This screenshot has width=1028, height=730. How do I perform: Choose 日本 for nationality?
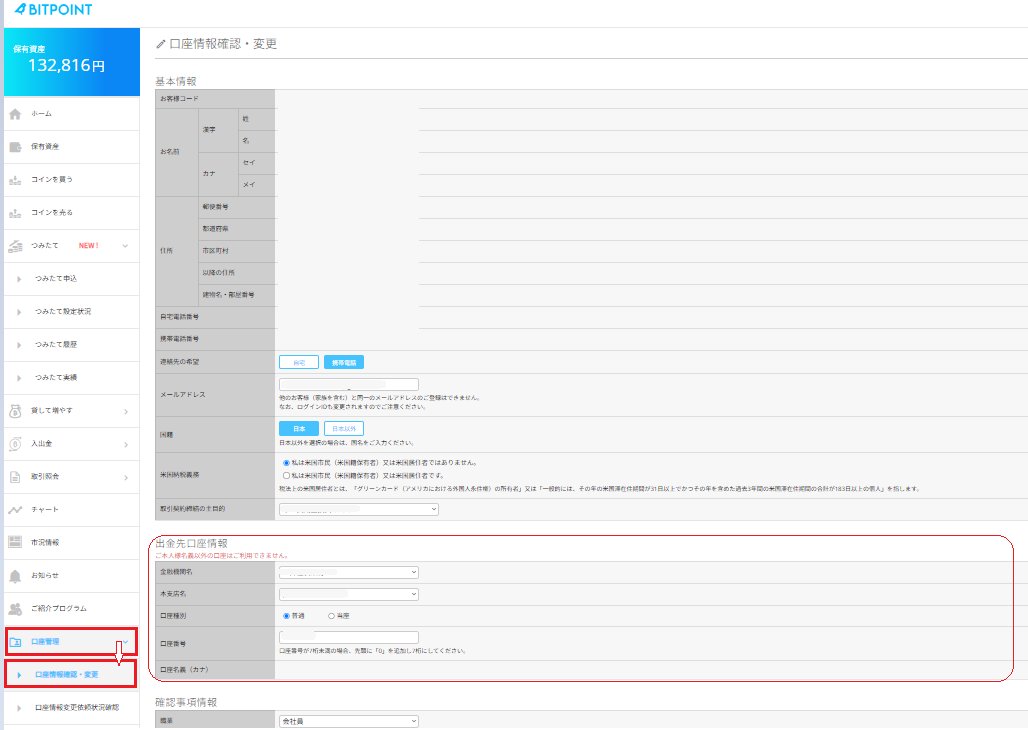[299, 429]
